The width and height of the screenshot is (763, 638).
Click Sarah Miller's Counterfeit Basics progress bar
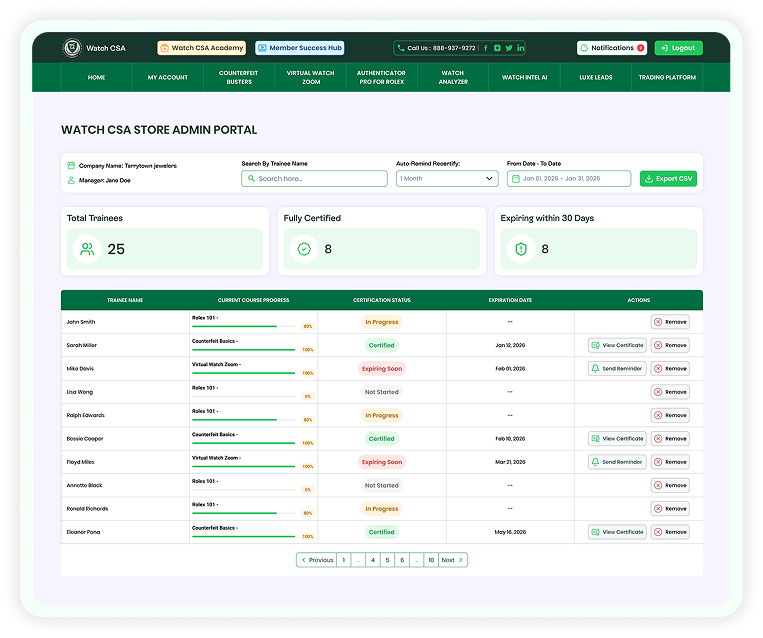(x=244, y=349)
